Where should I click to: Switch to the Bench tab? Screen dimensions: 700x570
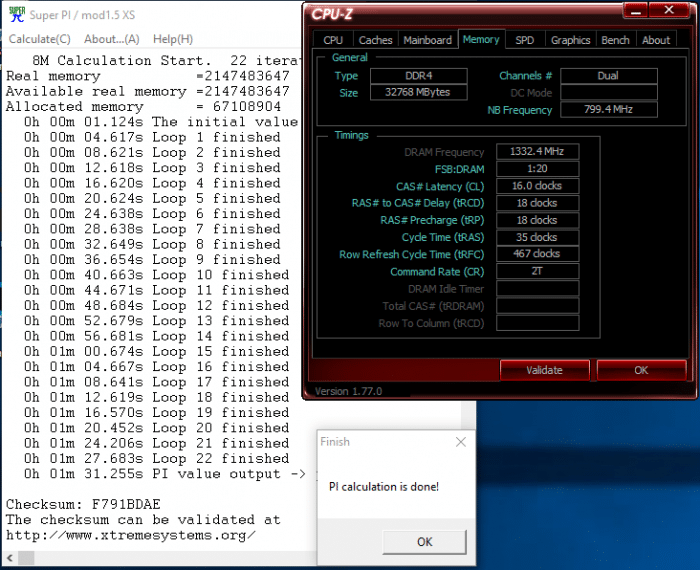(615, 40)
